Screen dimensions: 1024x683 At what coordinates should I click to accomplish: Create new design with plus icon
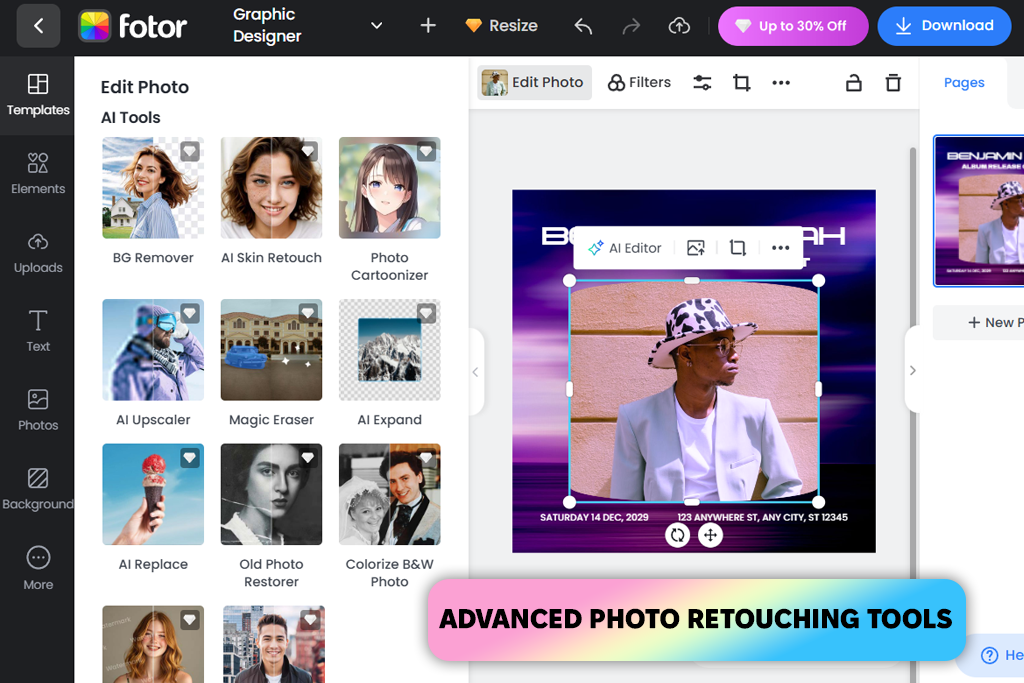tap(428, 25)
